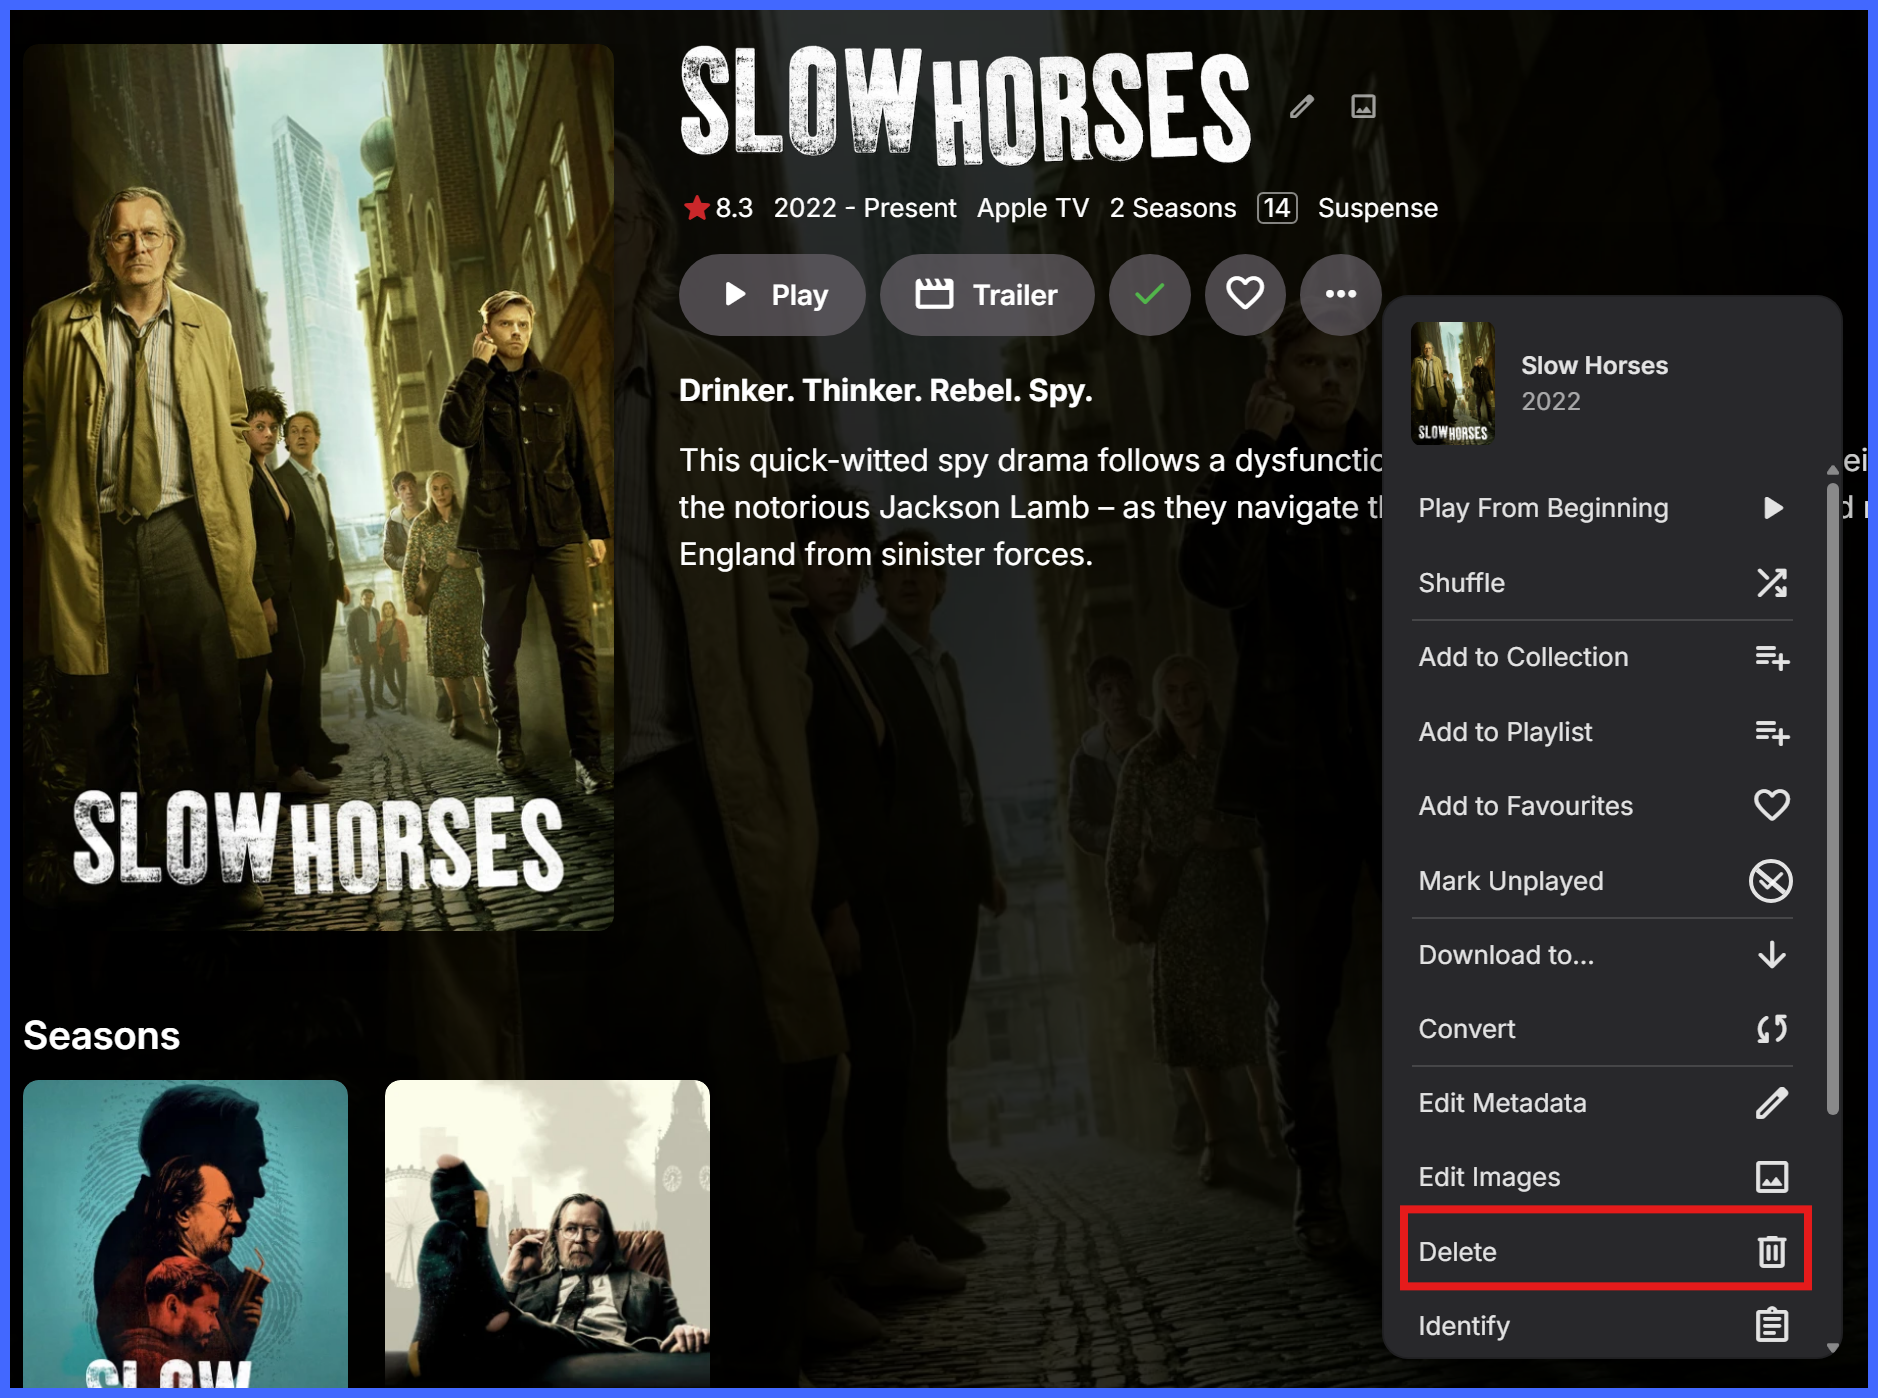
Task: Click the Slow Horses title in menu header
Action: tap(1595, 366)
